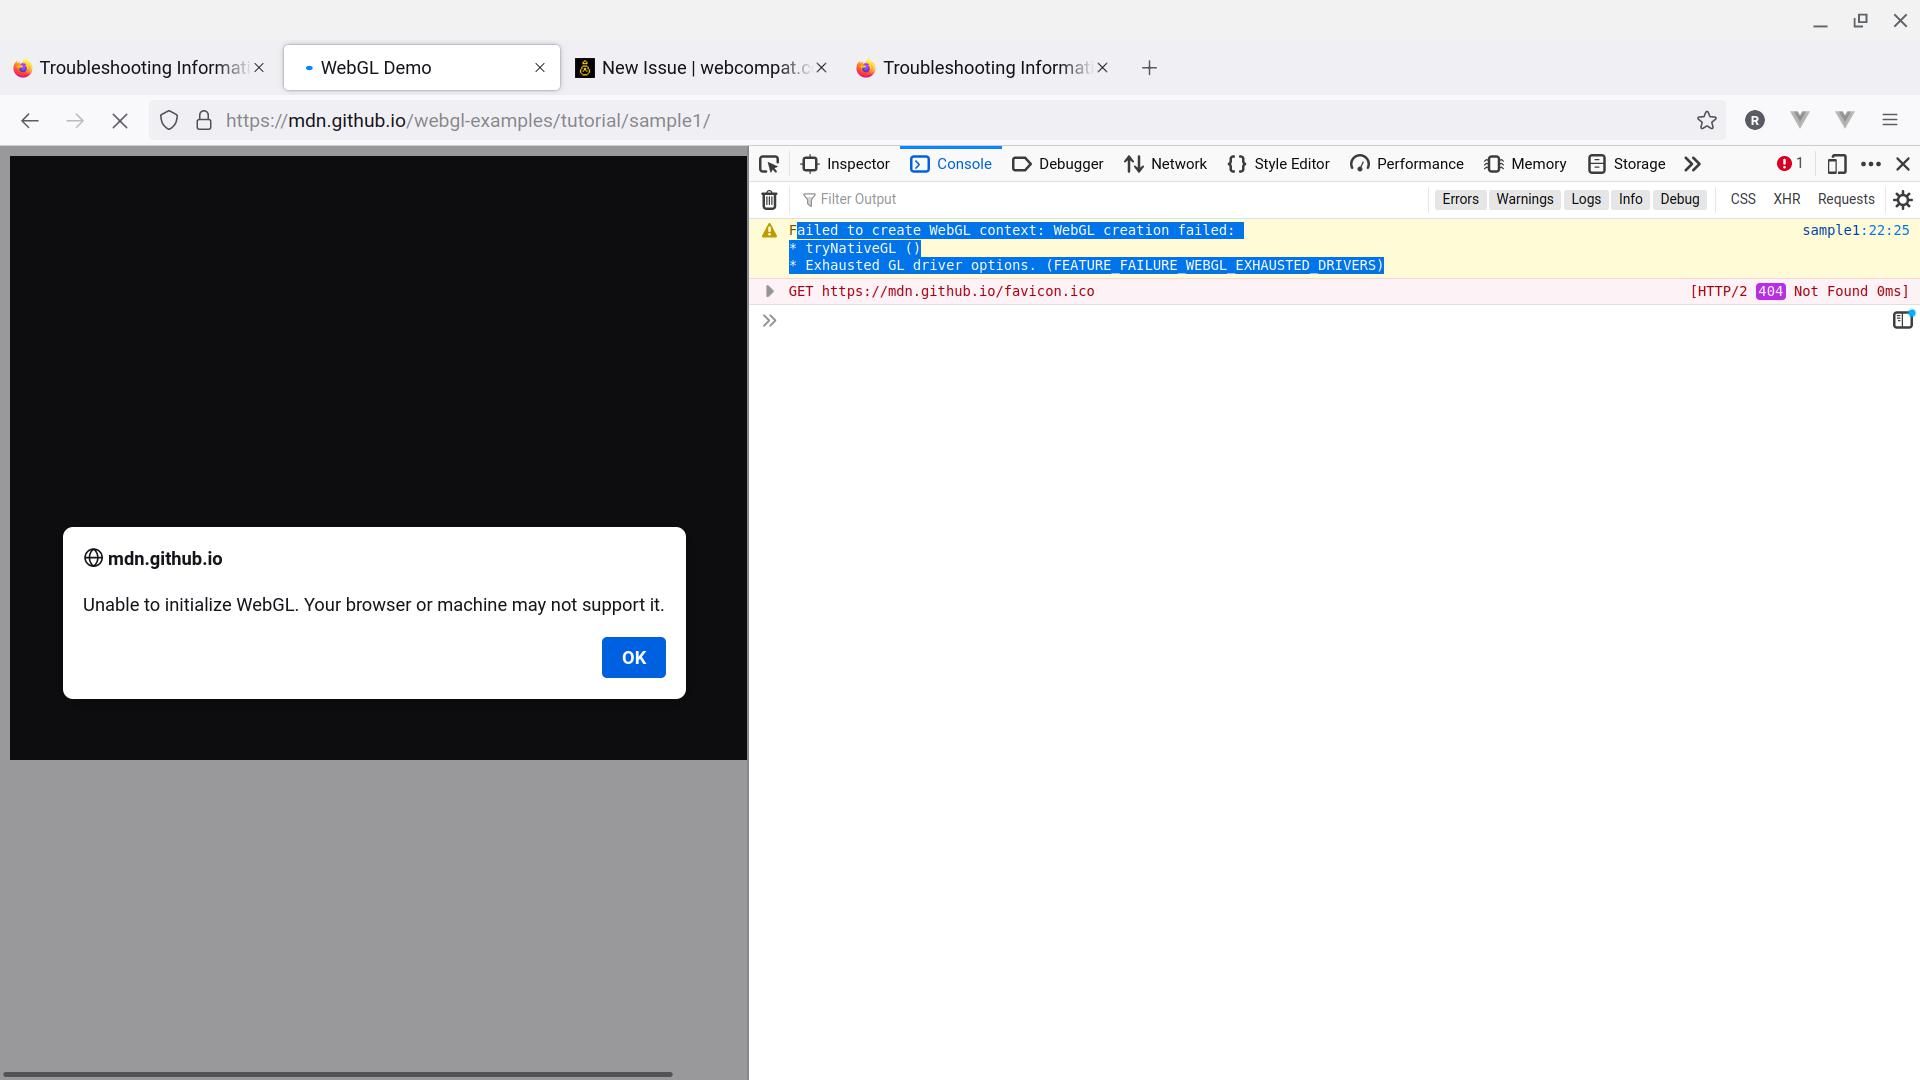This screenshot has width=1920, height=1080.
Task: Open DevTools three-dot customize menu
Action: [x=1871, y=164]
